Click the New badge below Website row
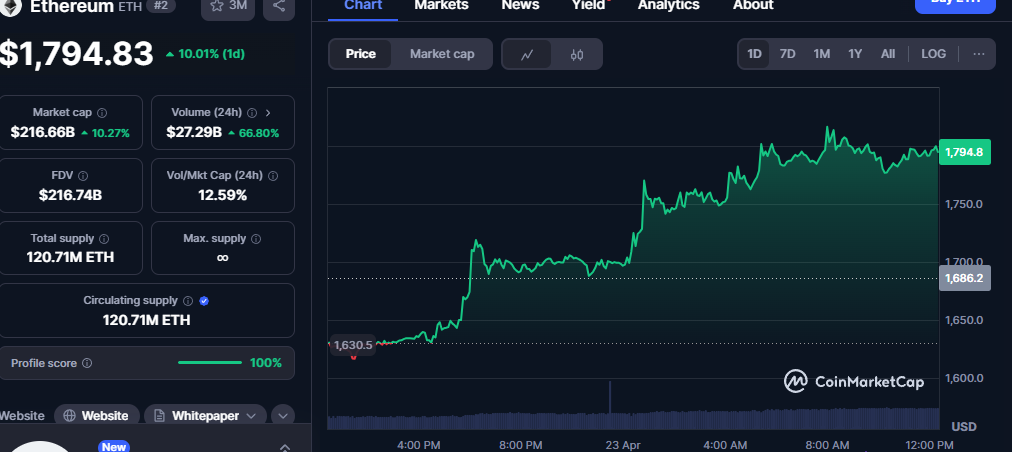The image size is (1012, 452). tap(114, 447)
